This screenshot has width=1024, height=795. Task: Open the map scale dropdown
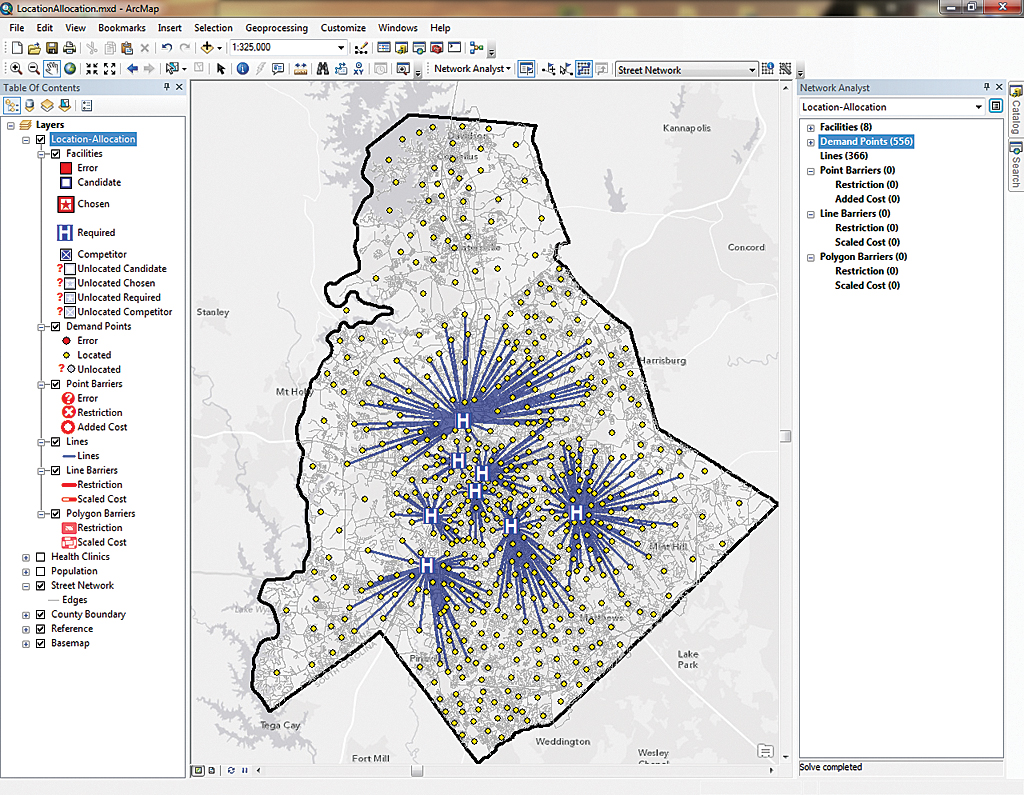341,47
